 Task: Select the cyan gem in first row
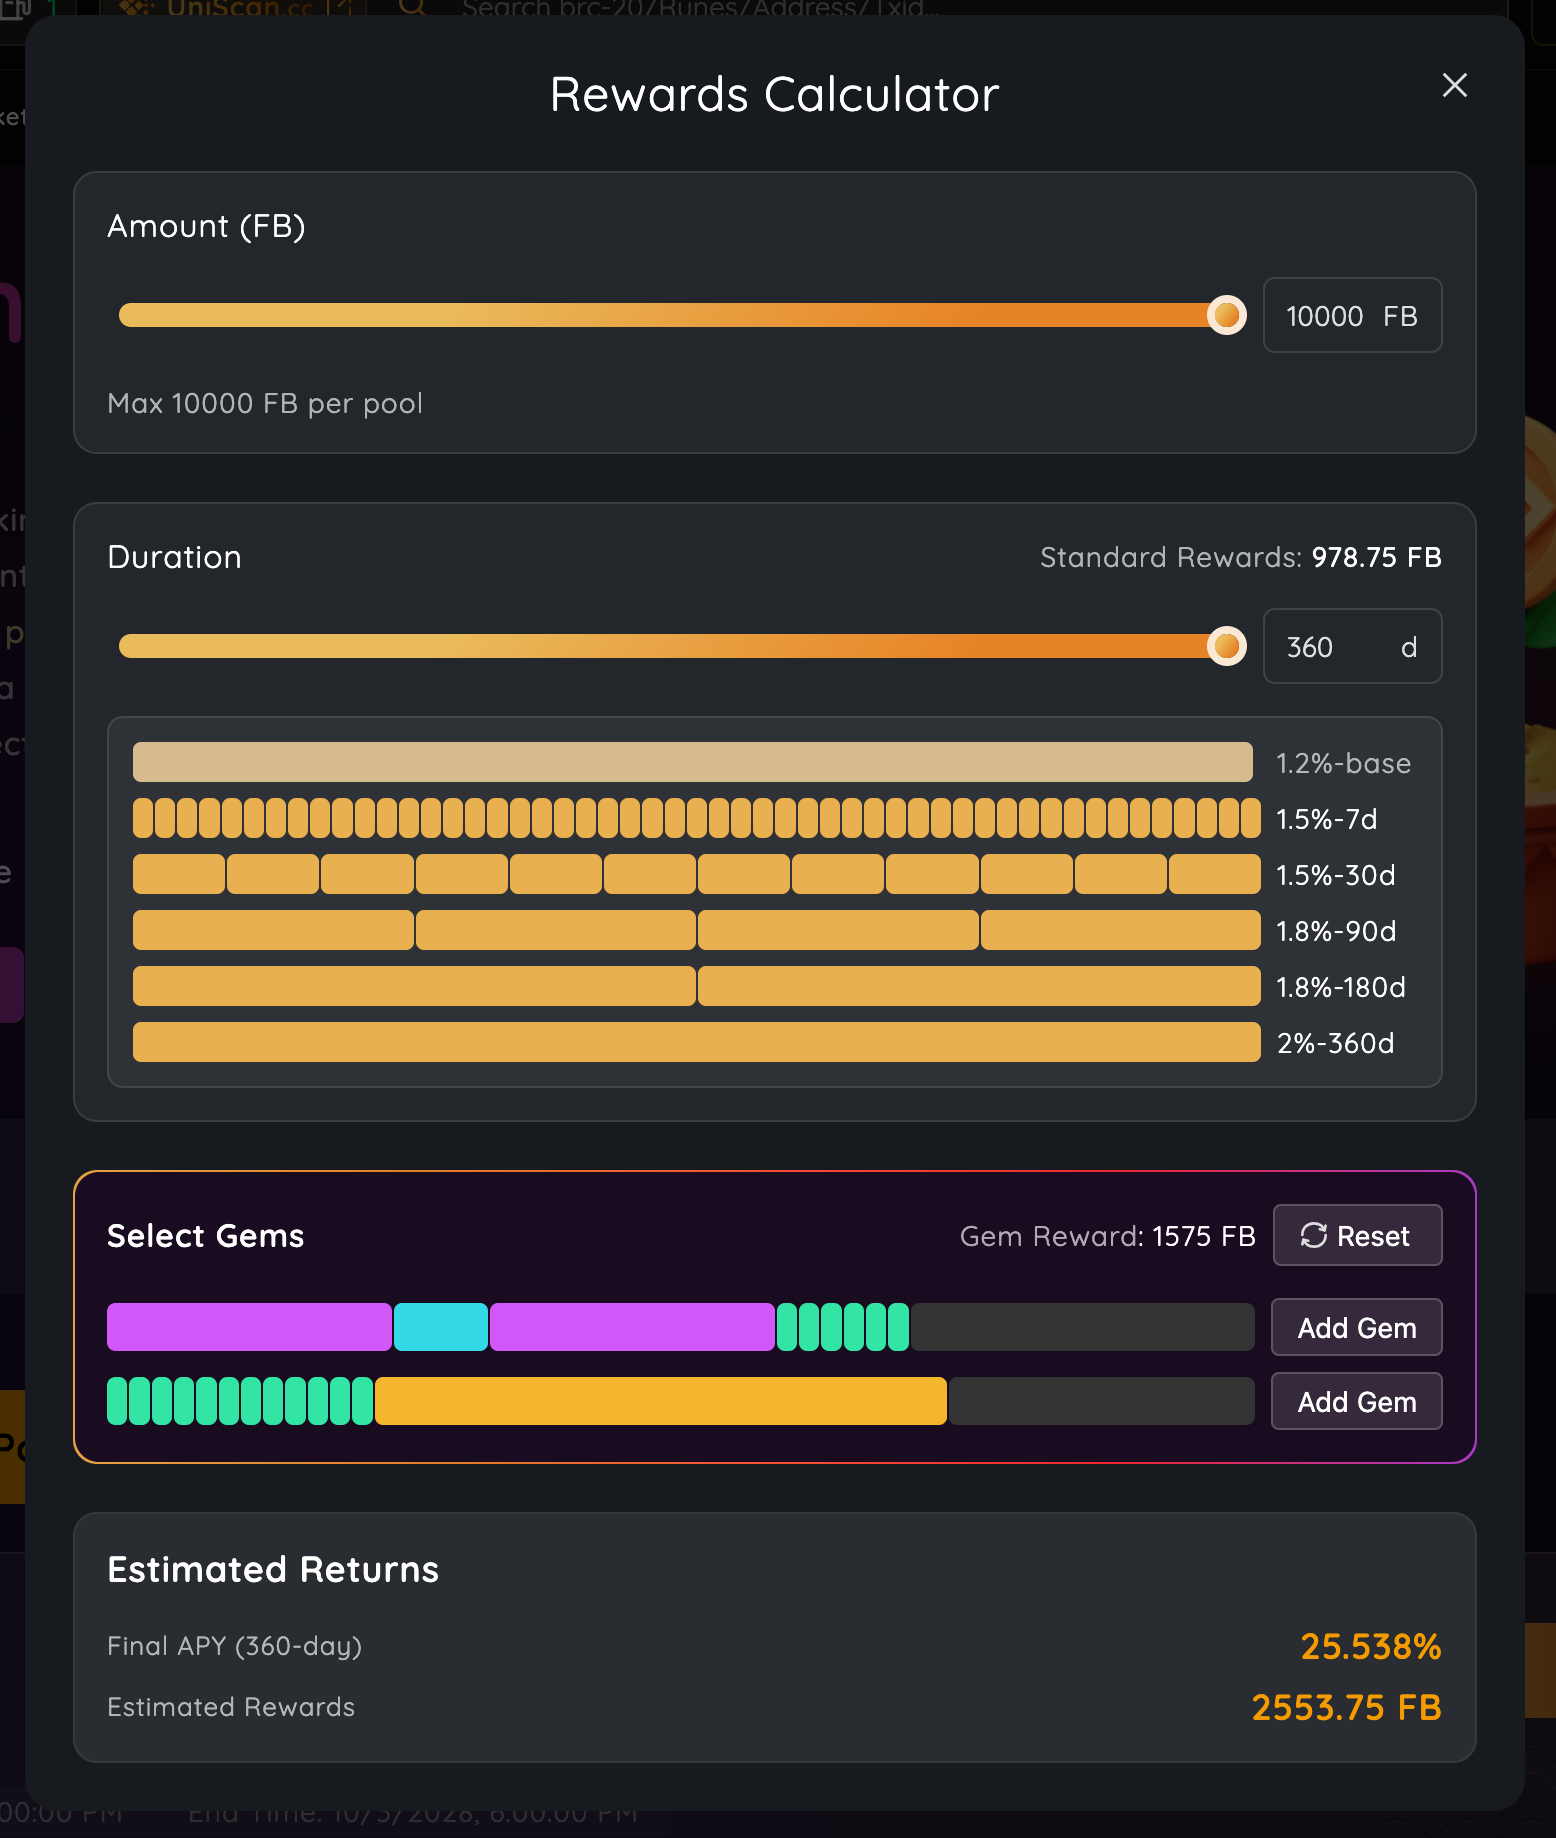(441, 1328)
